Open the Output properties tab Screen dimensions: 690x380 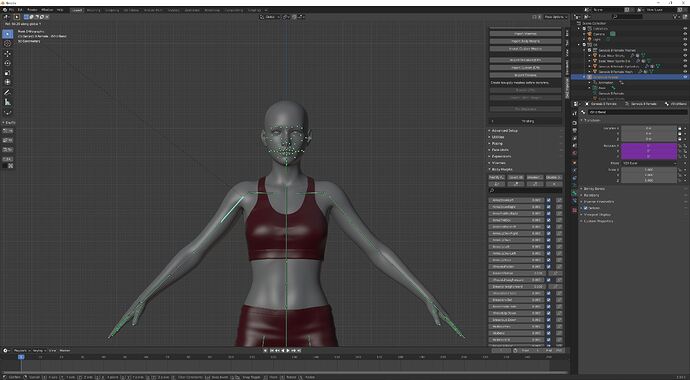(574, 131)
